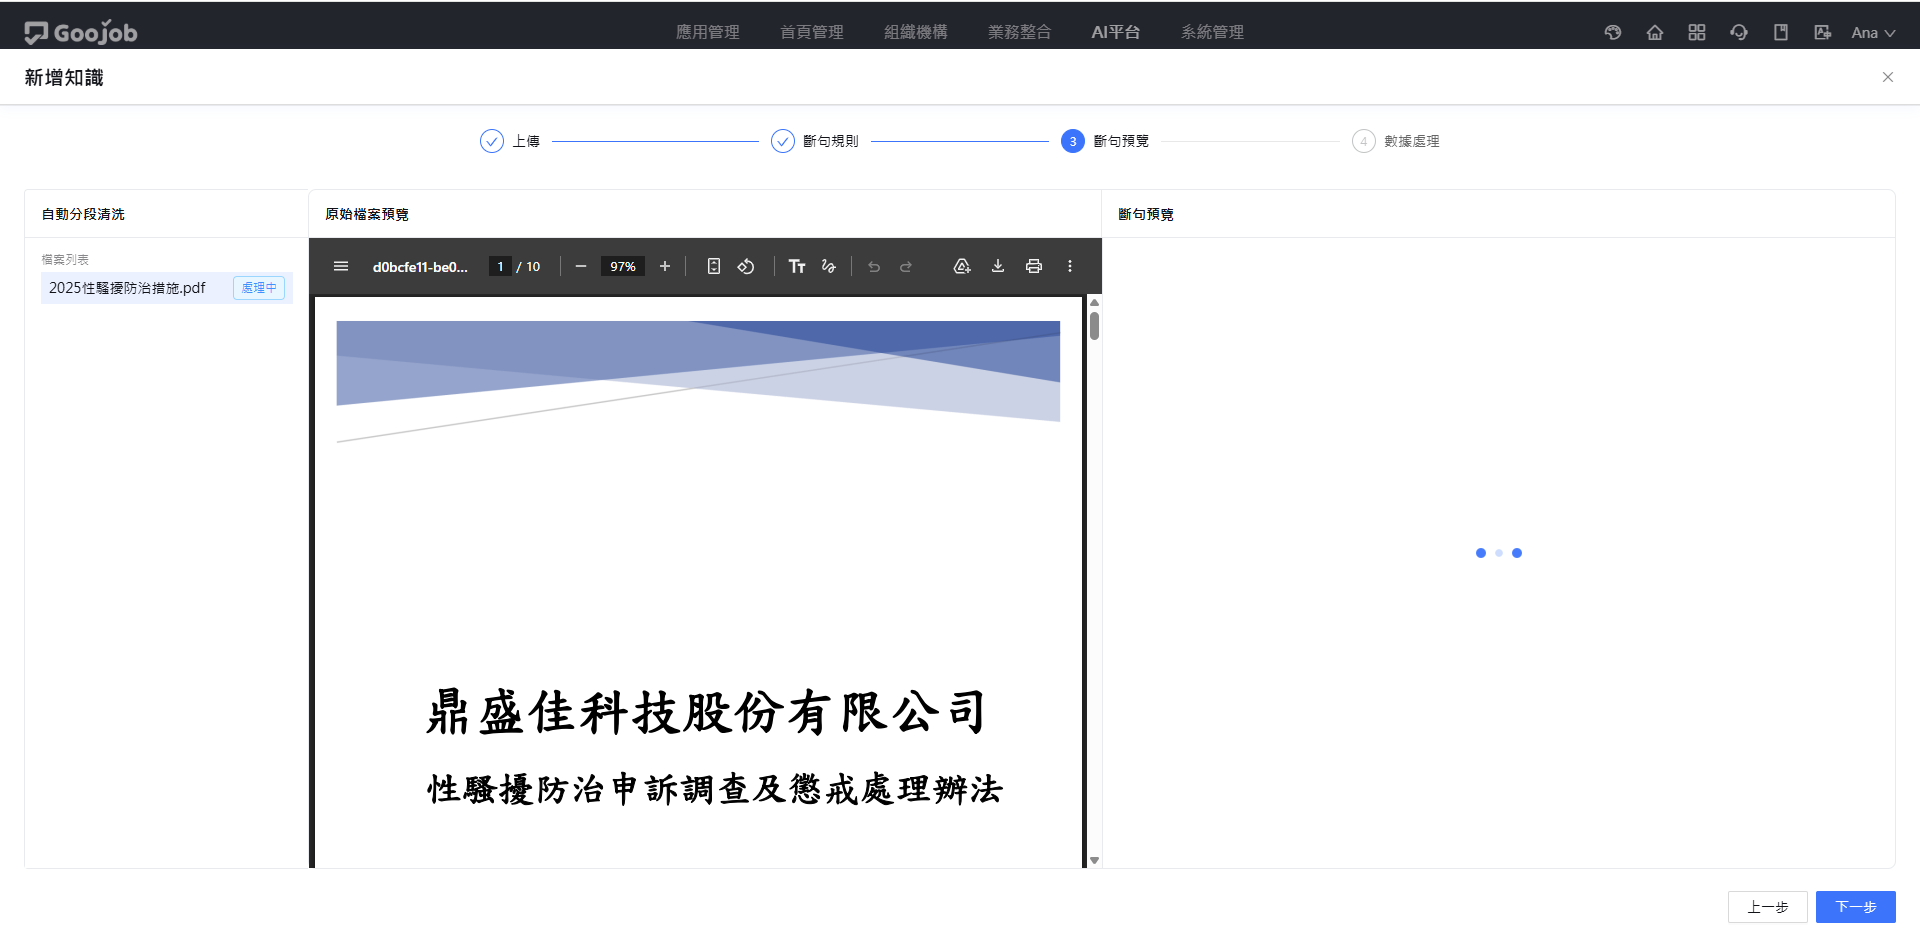Image resolution: width=1920 pixels, height=947 pixels.
Task: Open the PDF sidebar menu icon
Action: tap(341, 266)
